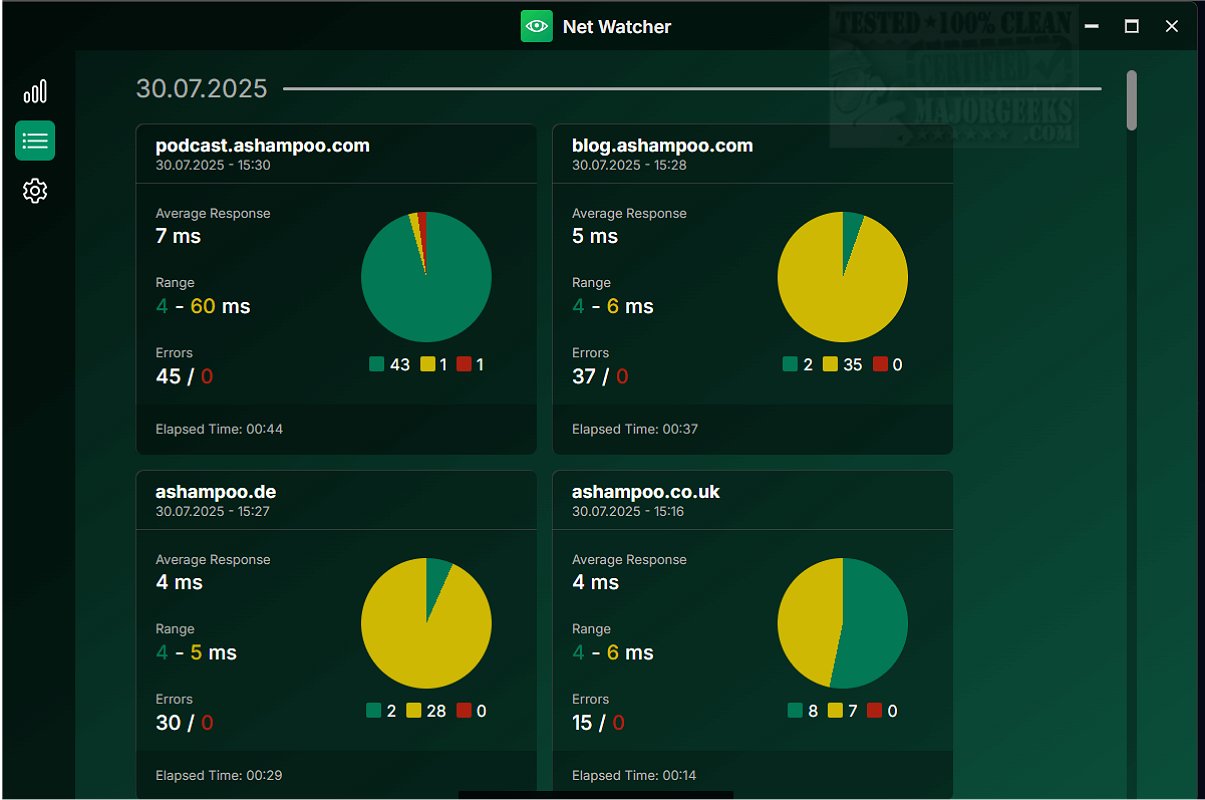This screenshot has width=1205, height=800.
Task: Click the vertical scrollbar thumb
Action: (x=1132, y=100)
